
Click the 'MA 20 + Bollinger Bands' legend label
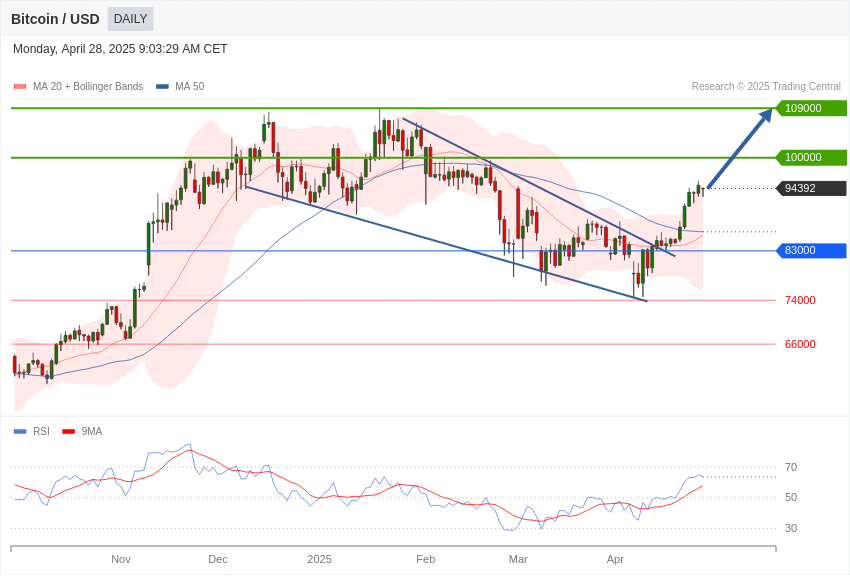88,86
